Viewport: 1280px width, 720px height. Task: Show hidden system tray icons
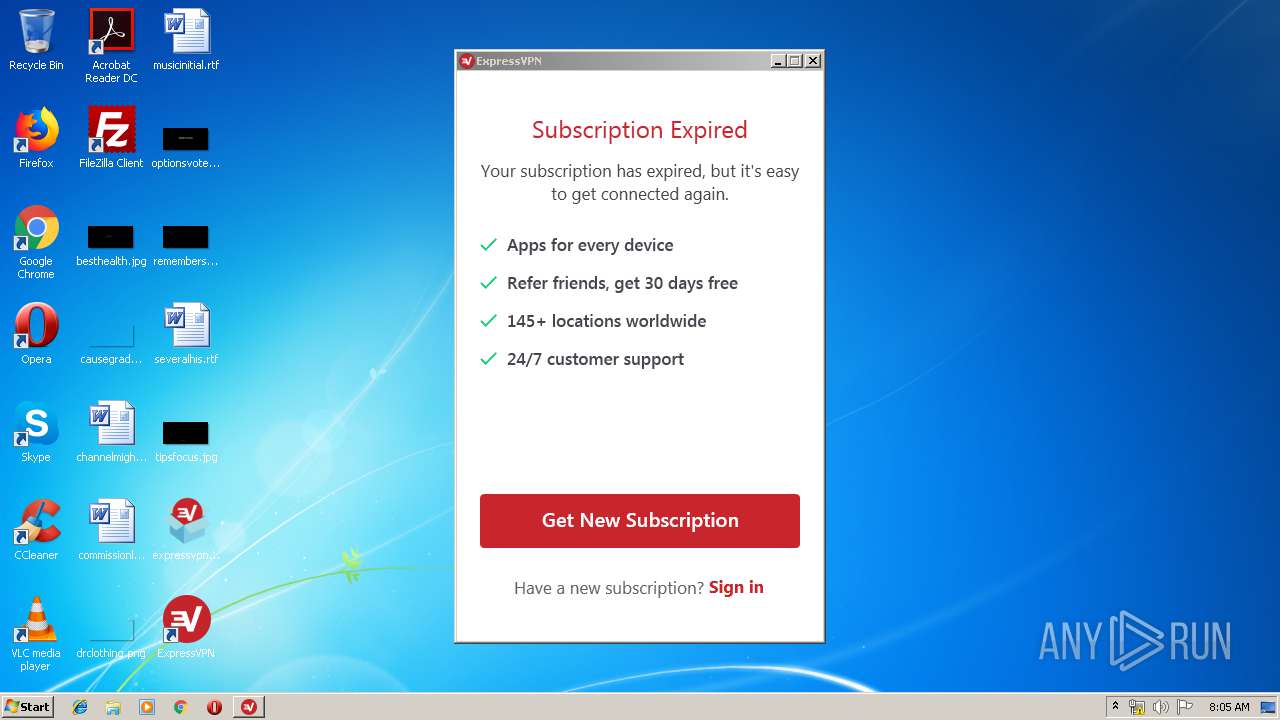(x=1115, y=707)
